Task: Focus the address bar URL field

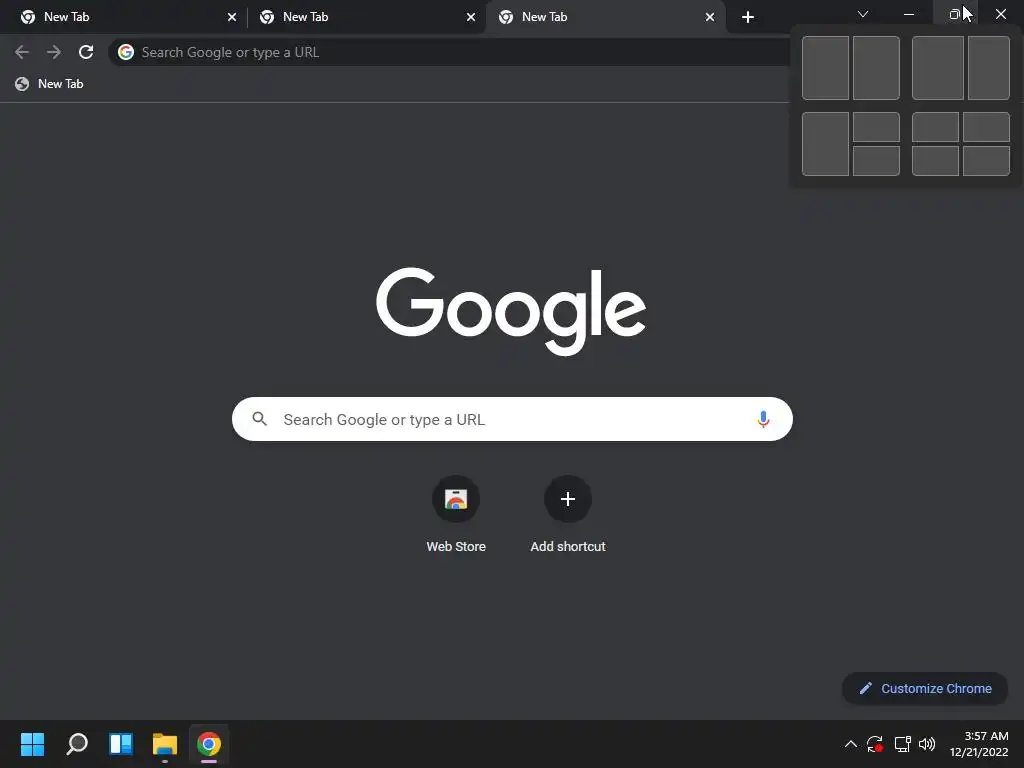Action: [451, 52]
